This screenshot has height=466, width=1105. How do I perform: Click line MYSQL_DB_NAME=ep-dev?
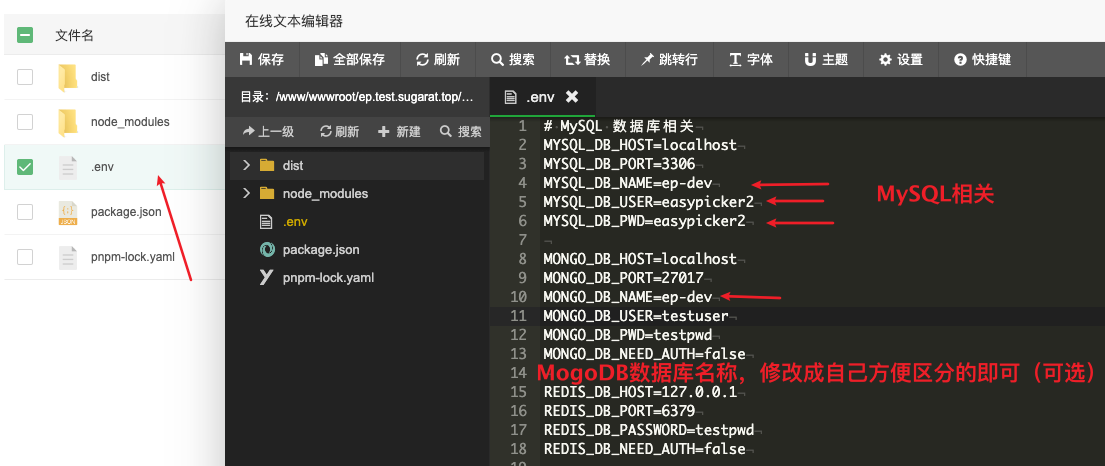click(x=627, y=183)
